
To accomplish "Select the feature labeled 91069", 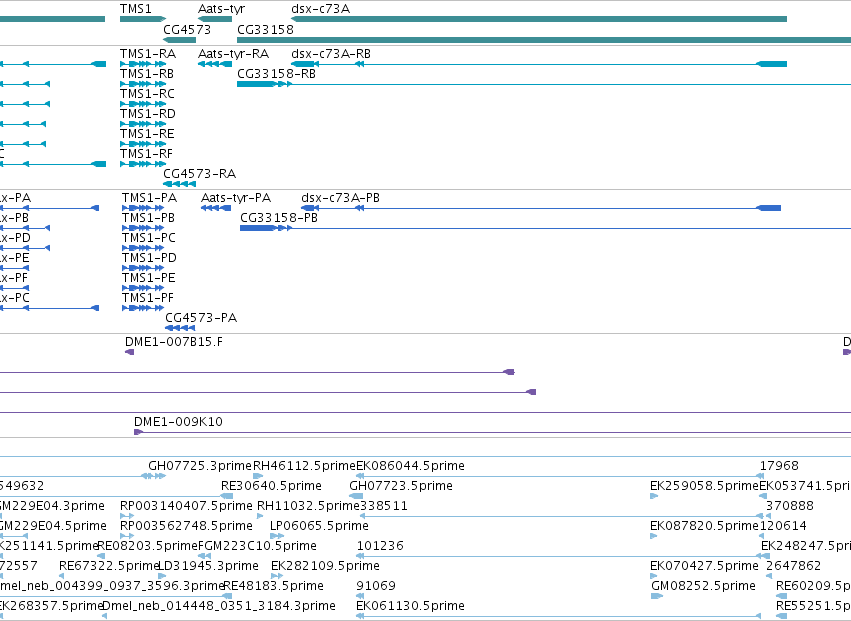I will pos(376,586).
